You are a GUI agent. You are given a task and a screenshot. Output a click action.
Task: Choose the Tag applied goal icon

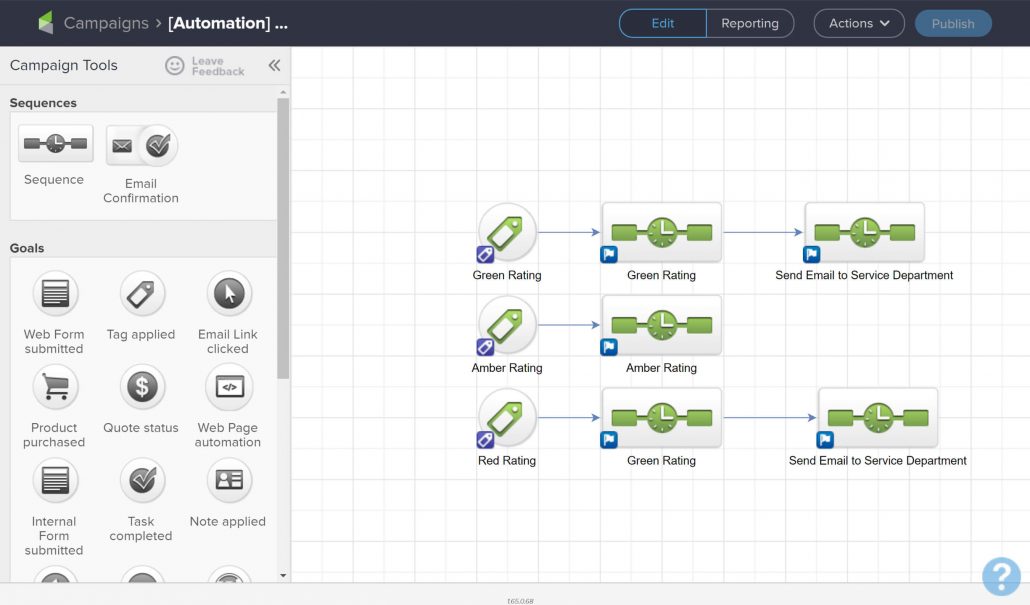click(142, 293)
